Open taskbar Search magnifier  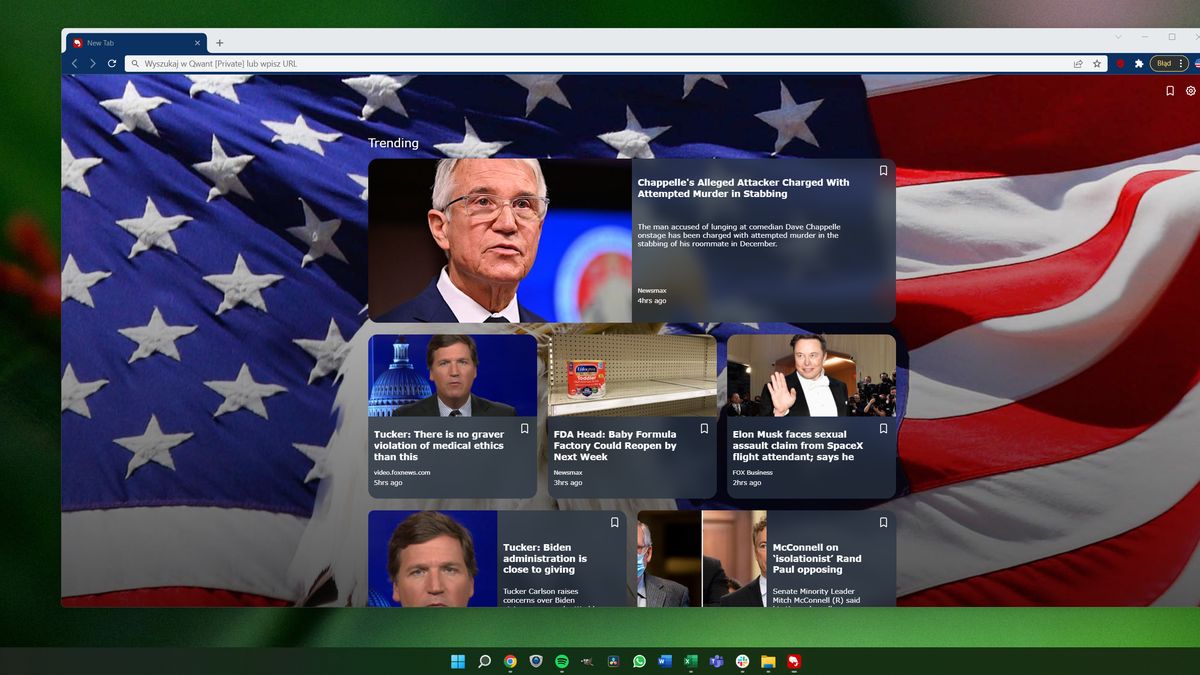click(x=484, y=661)
